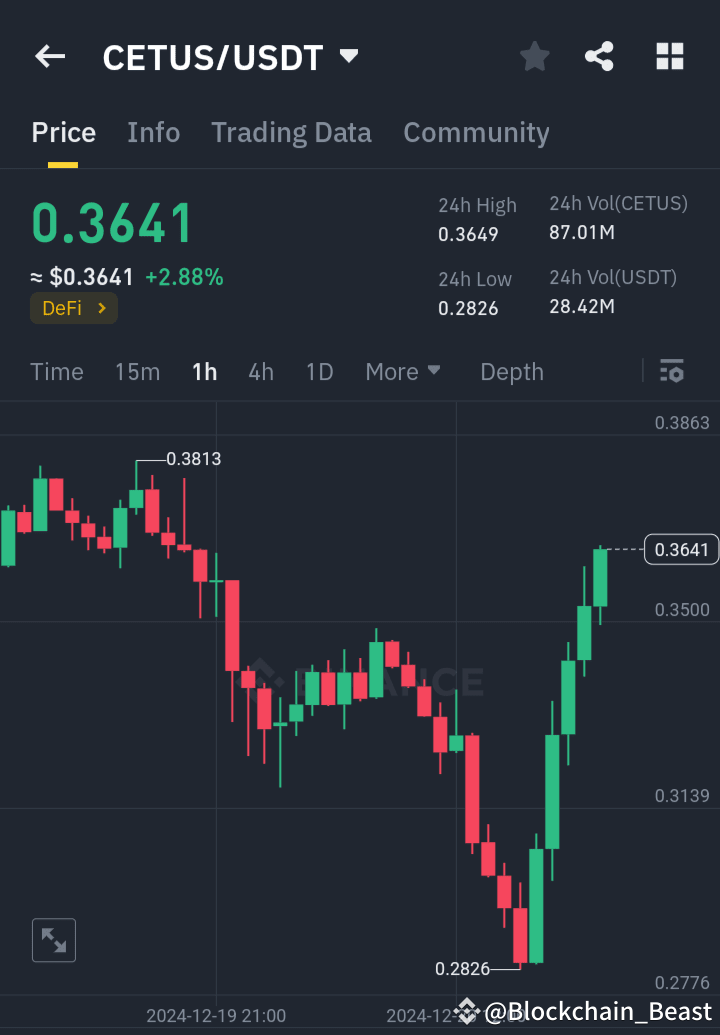
Task: Expand chart to fullscreen mode
Action: click(53, 940)
